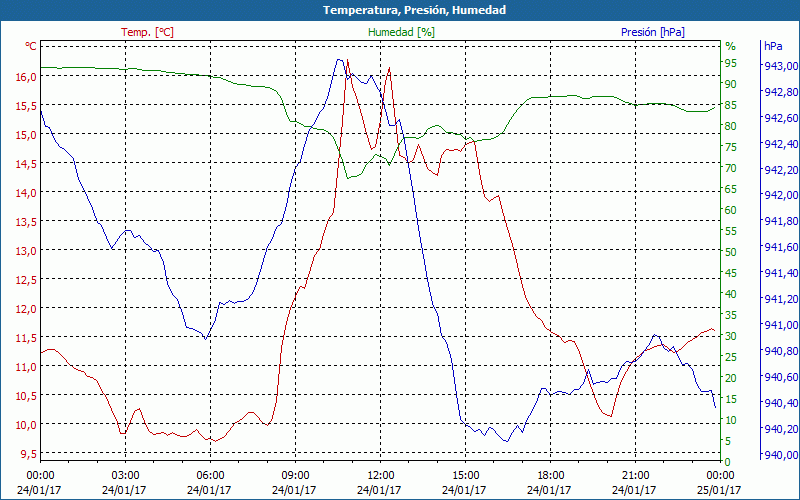Click the '9,5' temperature axis value
800x500 pixels.
(29, 454)
